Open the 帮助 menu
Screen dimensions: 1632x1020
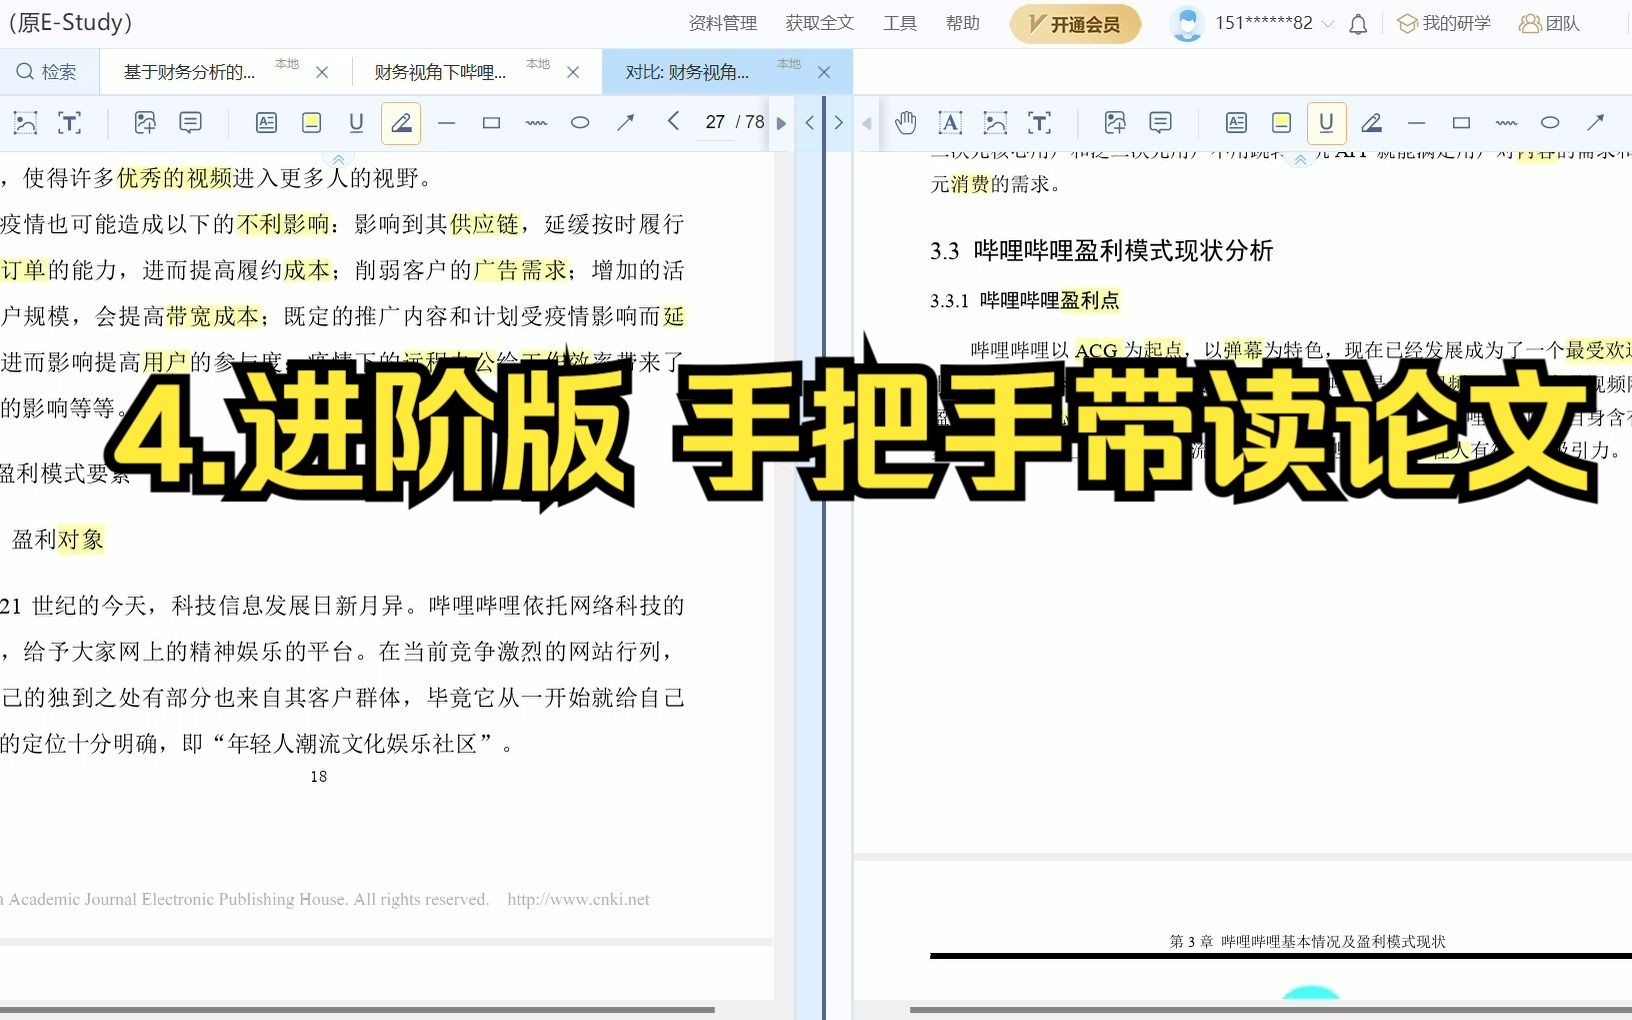coord(963,23)
